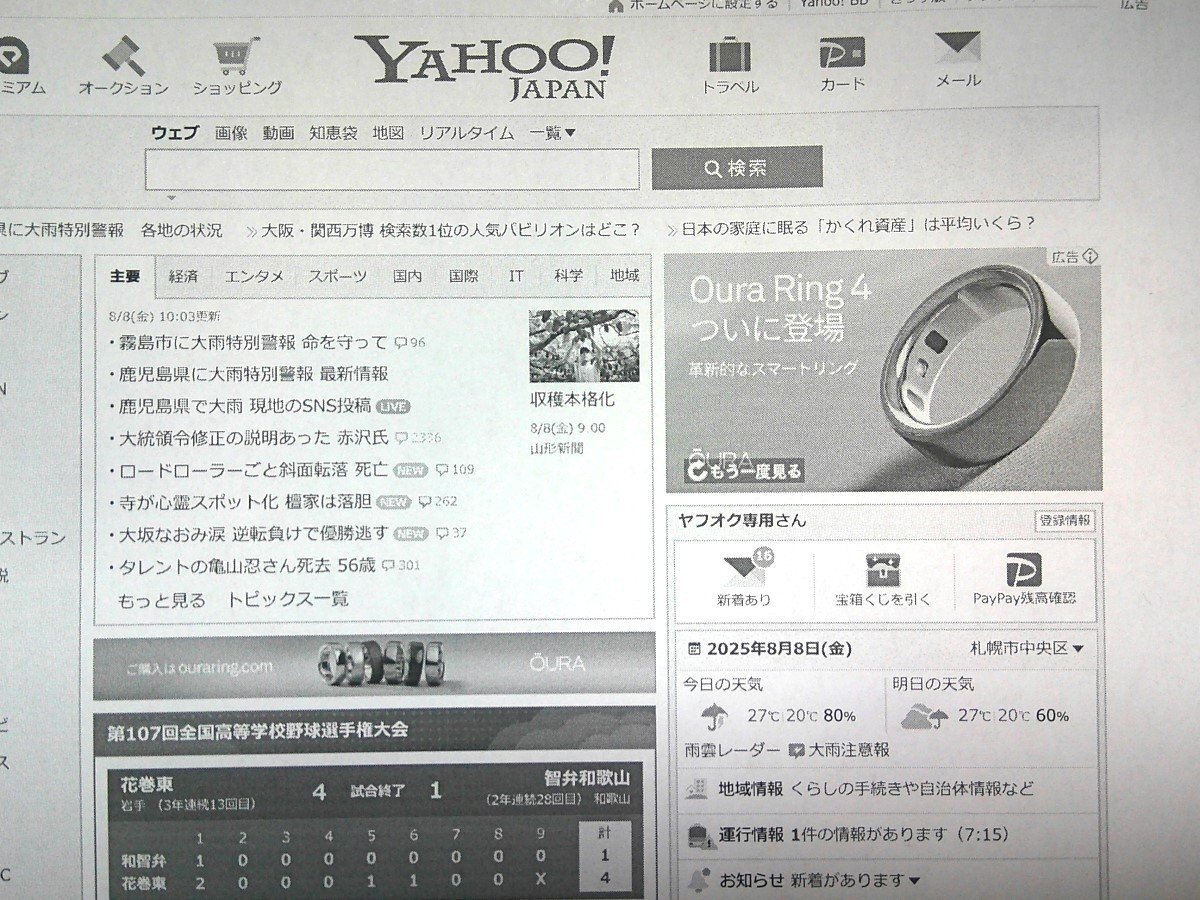Open headline 霧島市に大雨特別警報 命を守って

coord(253,343)
